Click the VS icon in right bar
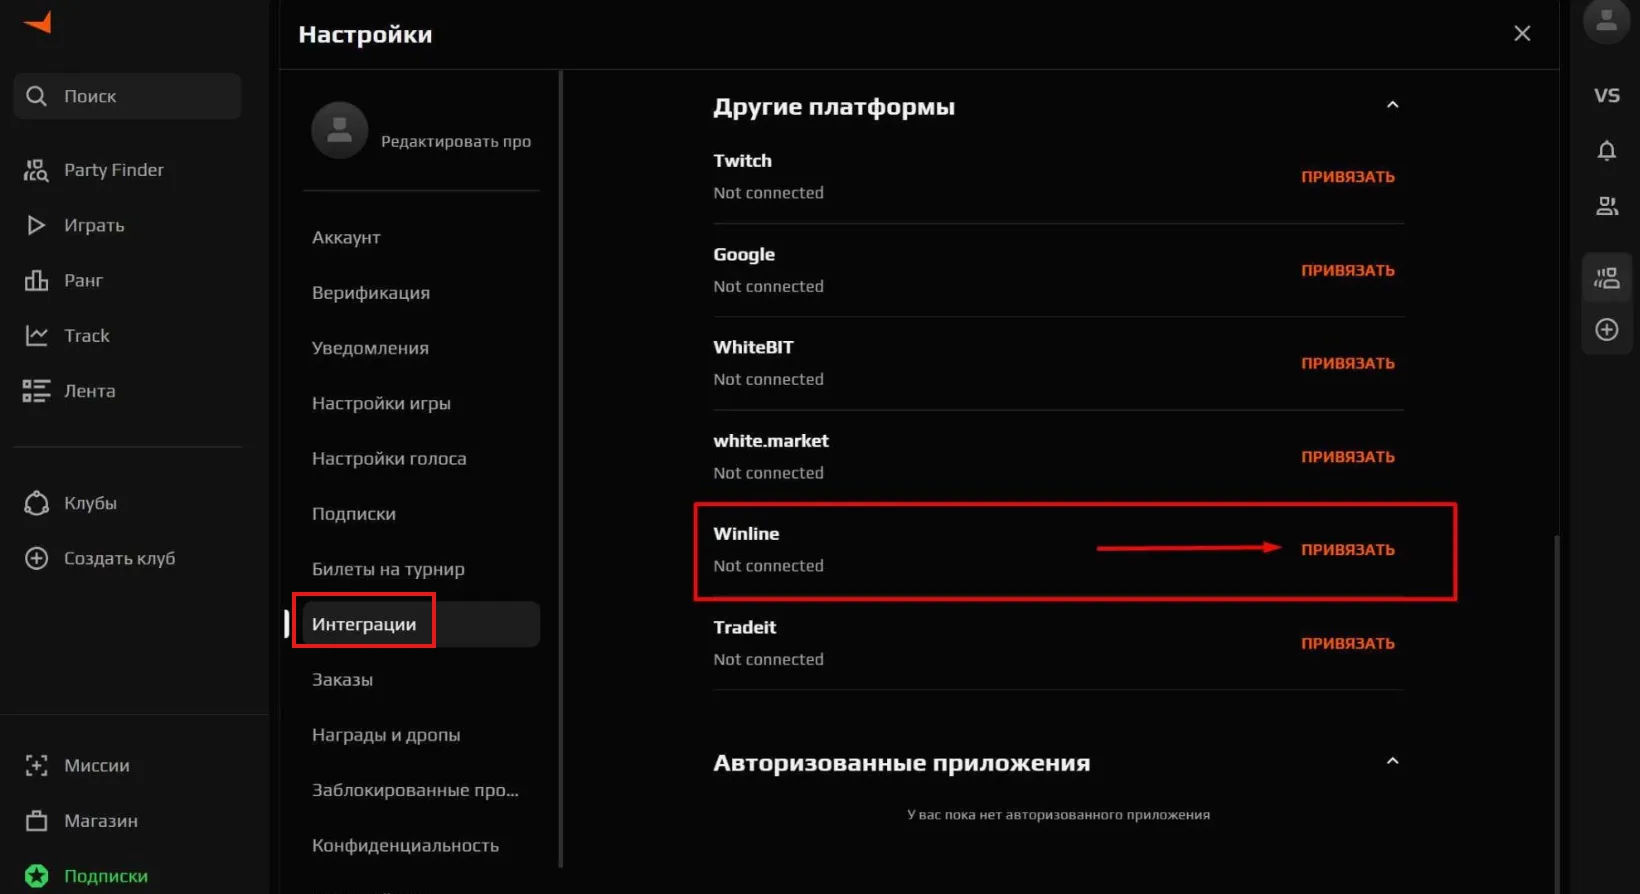The width and height of the screenshot is (1640, 894). (1607, 95)
